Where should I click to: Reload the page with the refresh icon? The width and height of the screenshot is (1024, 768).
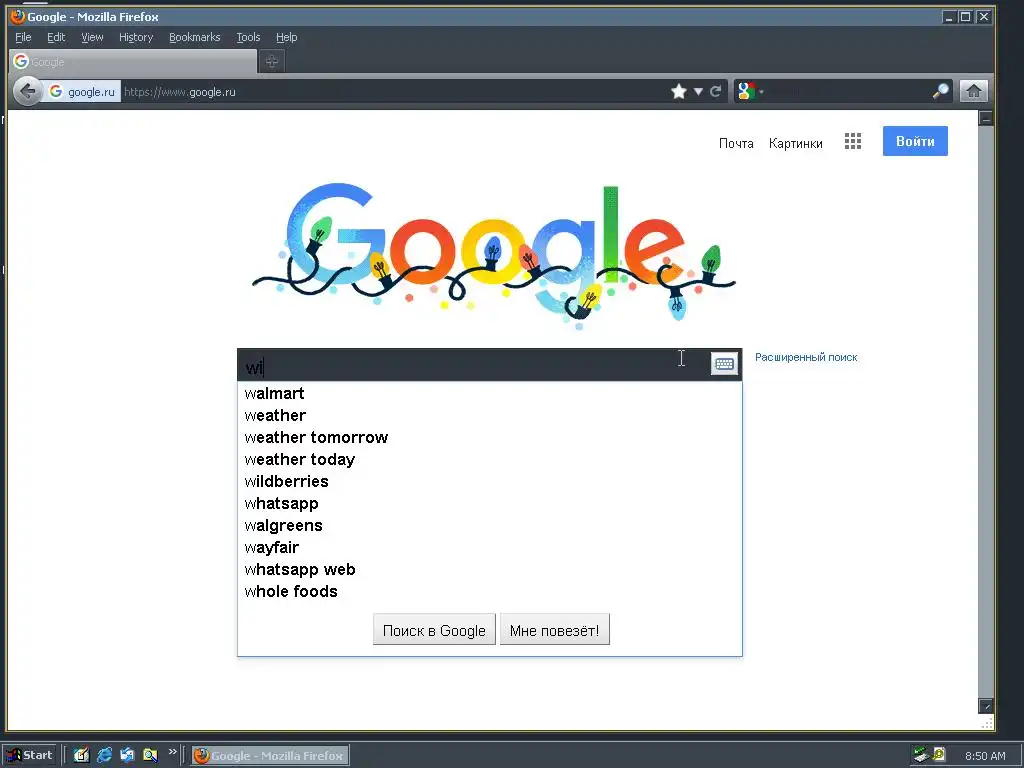716,91
